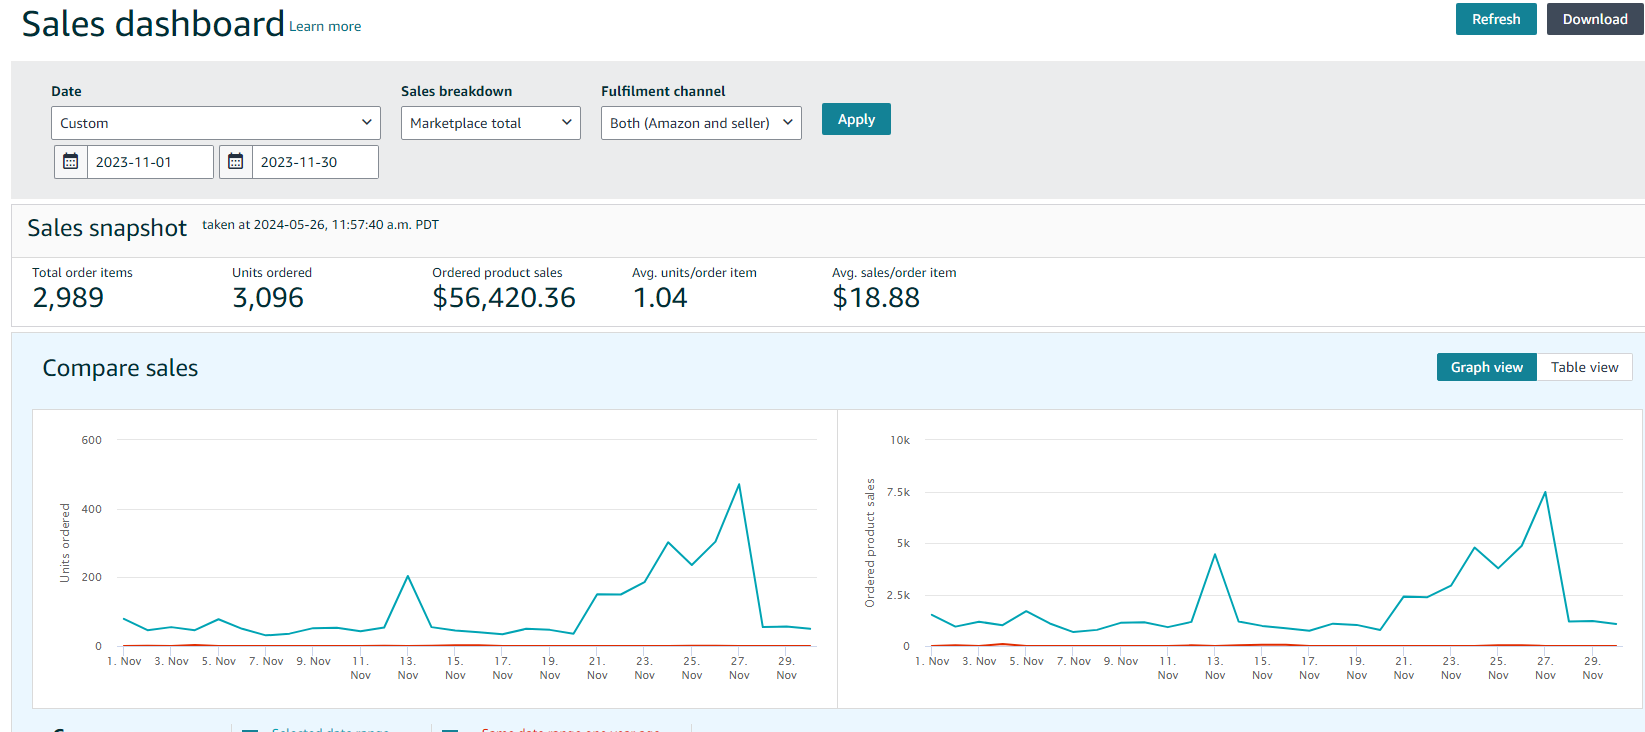Select the Graph view tab
The image size is (1645, 732).
point(1486,367)
